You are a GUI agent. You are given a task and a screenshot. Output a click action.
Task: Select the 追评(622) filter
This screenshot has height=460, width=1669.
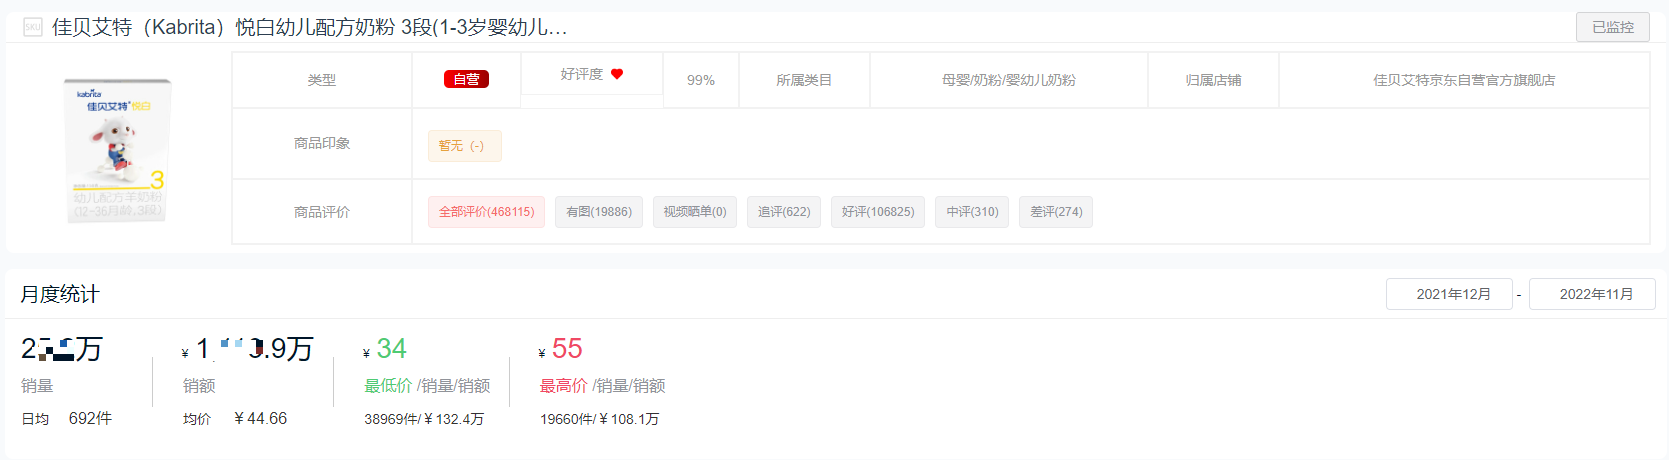coord(784,212)
